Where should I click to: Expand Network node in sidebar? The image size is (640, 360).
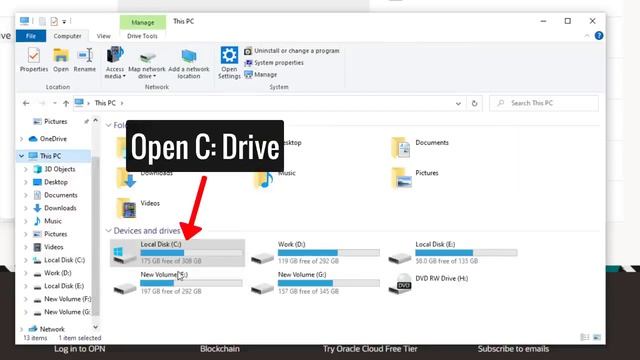click(x=22, y=329)
